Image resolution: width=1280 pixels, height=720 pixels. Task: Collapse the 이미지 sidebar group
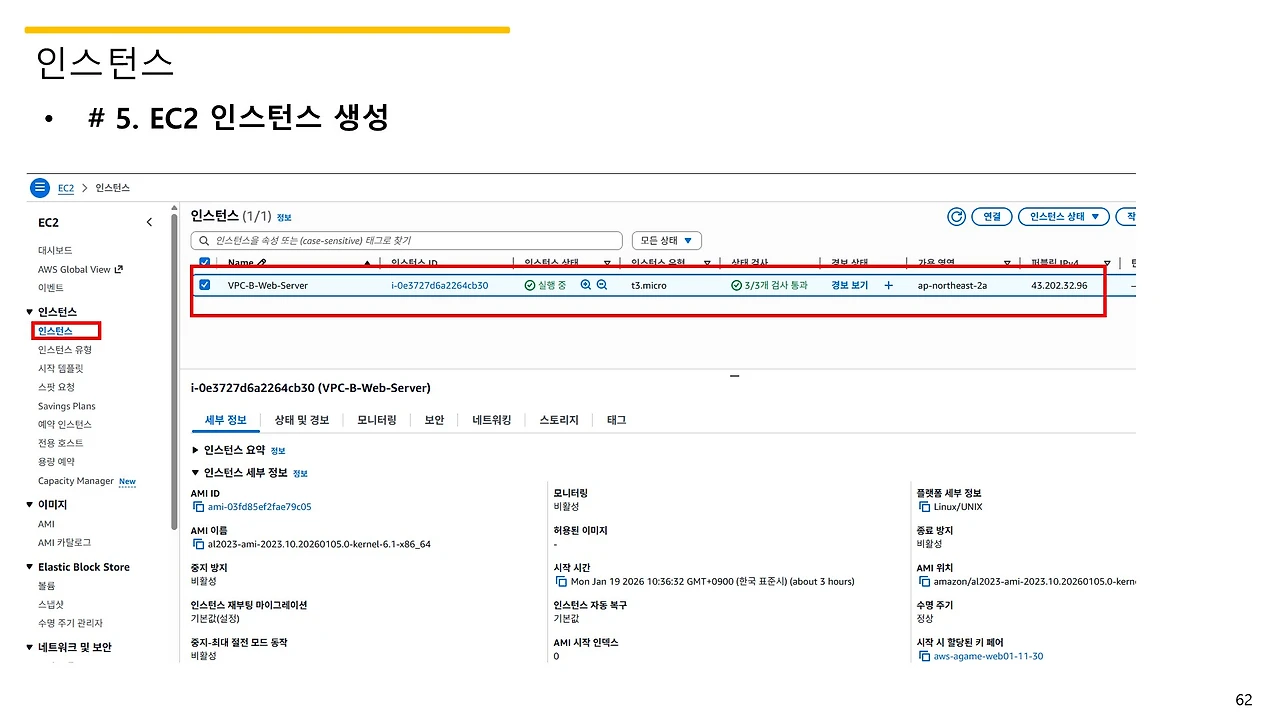pos(29,505)
